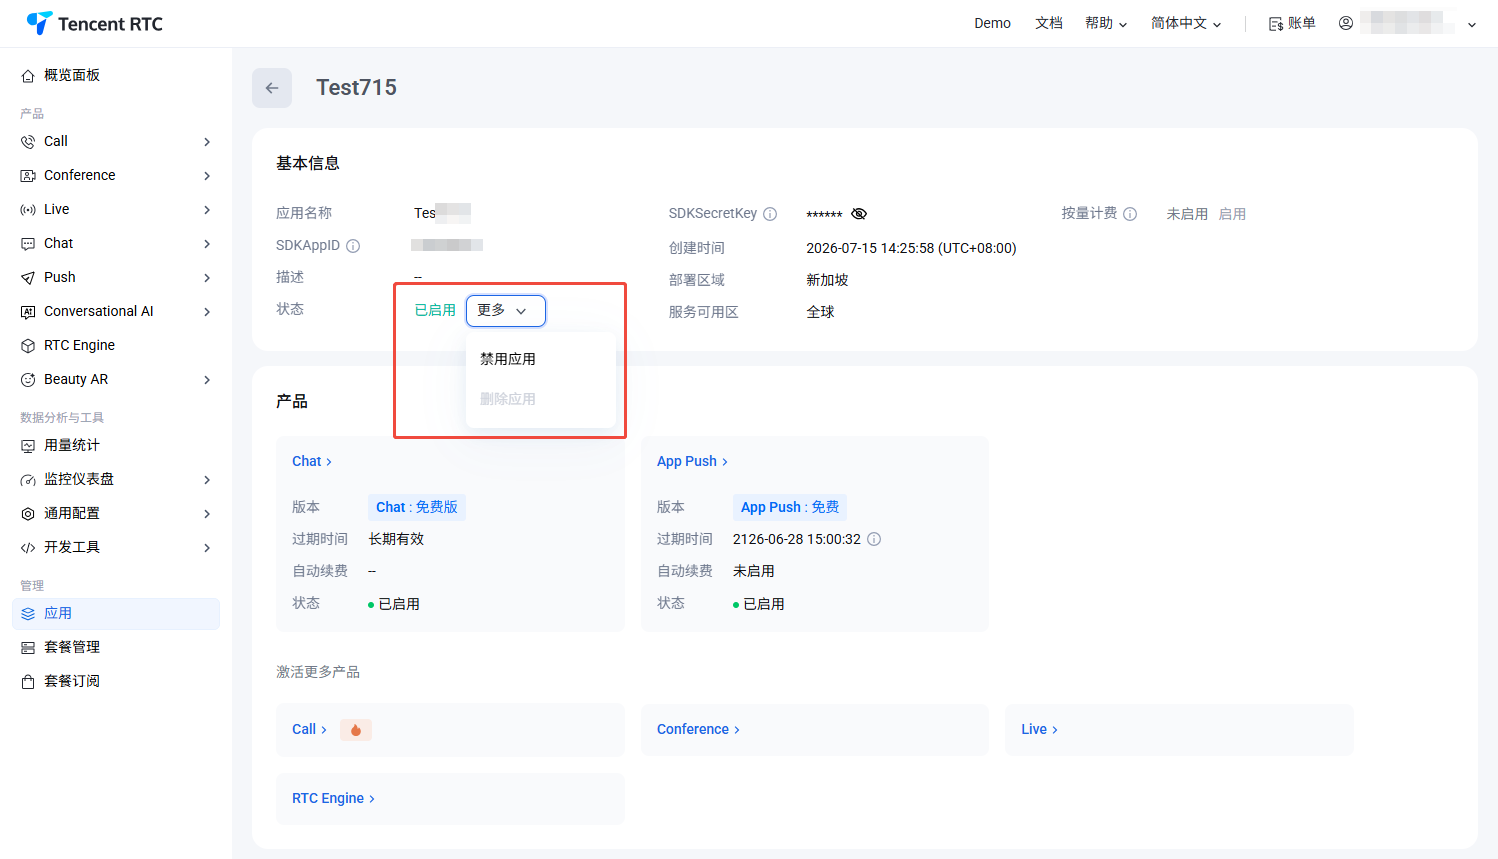The width and height of the screenshot is (1498, 859).
Task: Activate the Live product link
Action: [x=1039, y=729]
